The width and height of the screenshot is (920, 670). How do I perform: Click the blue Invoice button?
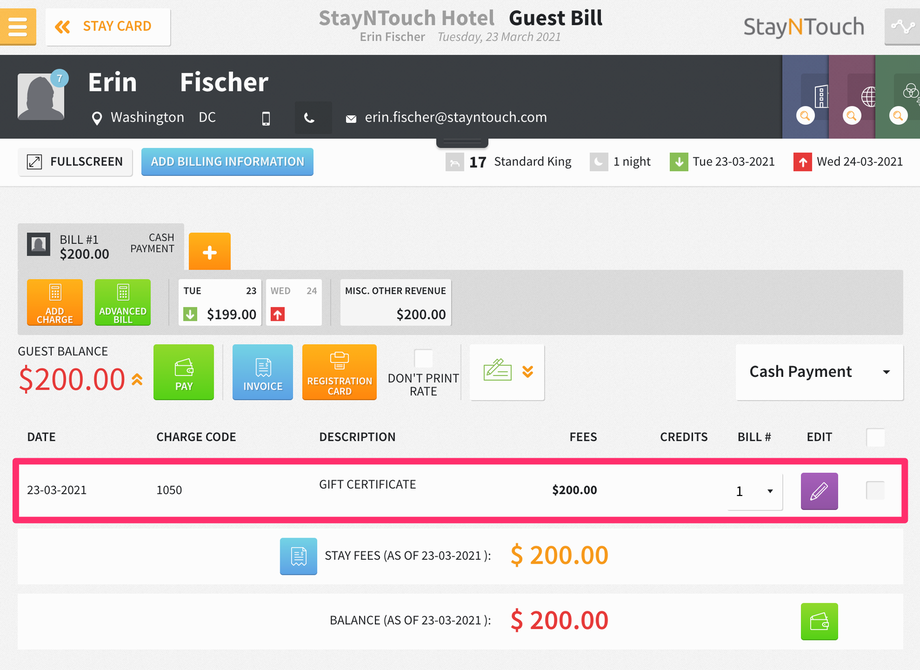(263, 372)
